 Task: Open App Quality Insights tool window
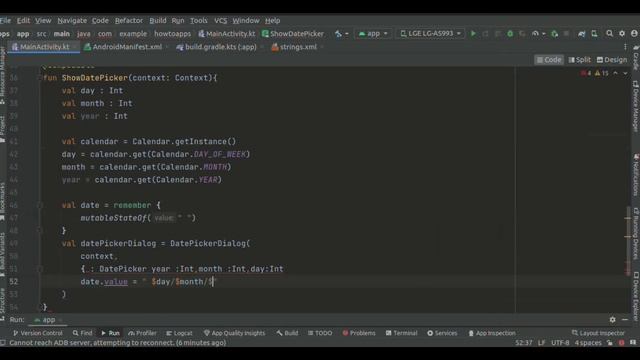[234, 333]
